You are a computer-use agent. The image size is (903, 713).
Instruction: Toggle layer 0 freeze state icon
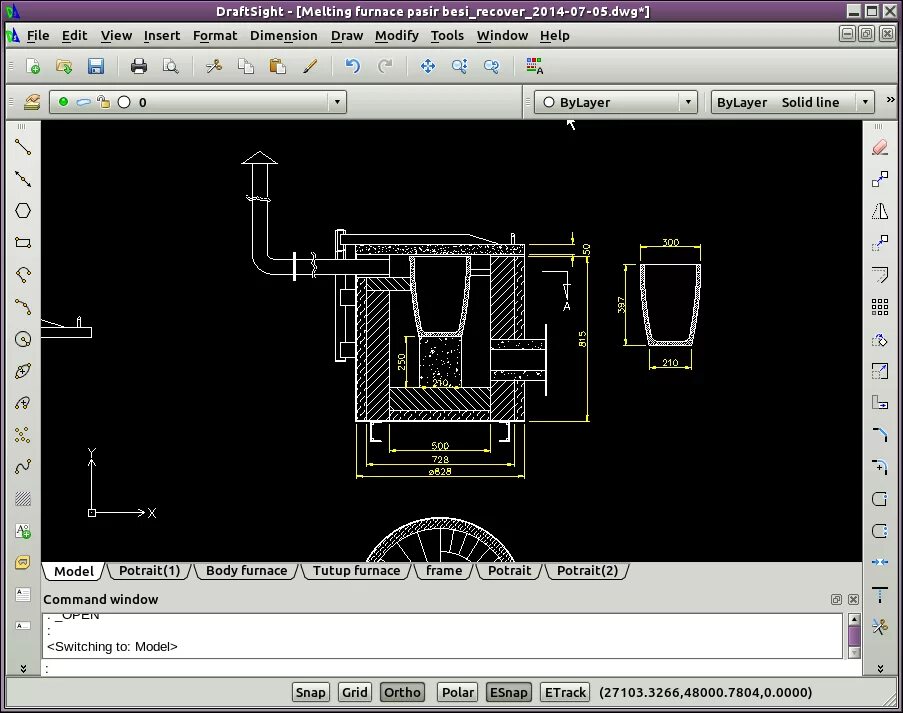tap(84, 103)
